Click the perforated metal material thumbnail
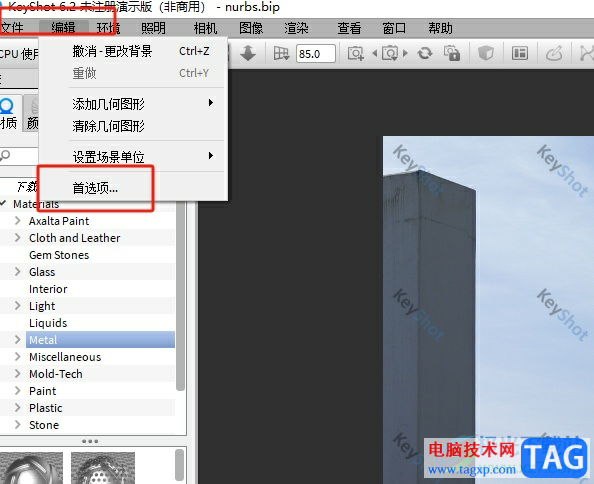The height and width of the screenshot is (484, 594). (103, 468)
